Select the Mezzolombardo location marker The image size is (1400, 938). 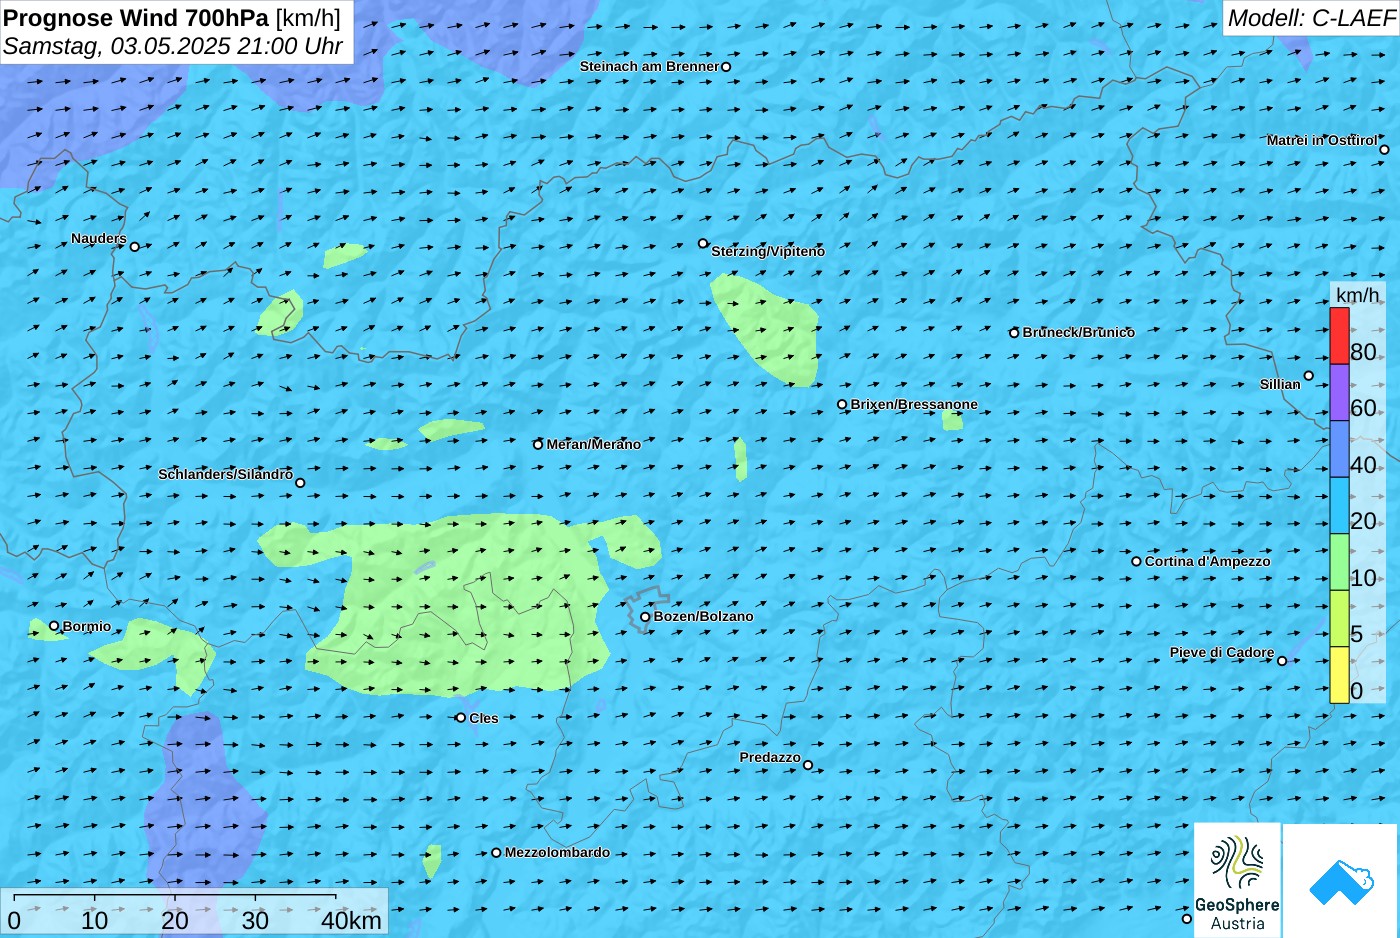(x=496, y=853)
